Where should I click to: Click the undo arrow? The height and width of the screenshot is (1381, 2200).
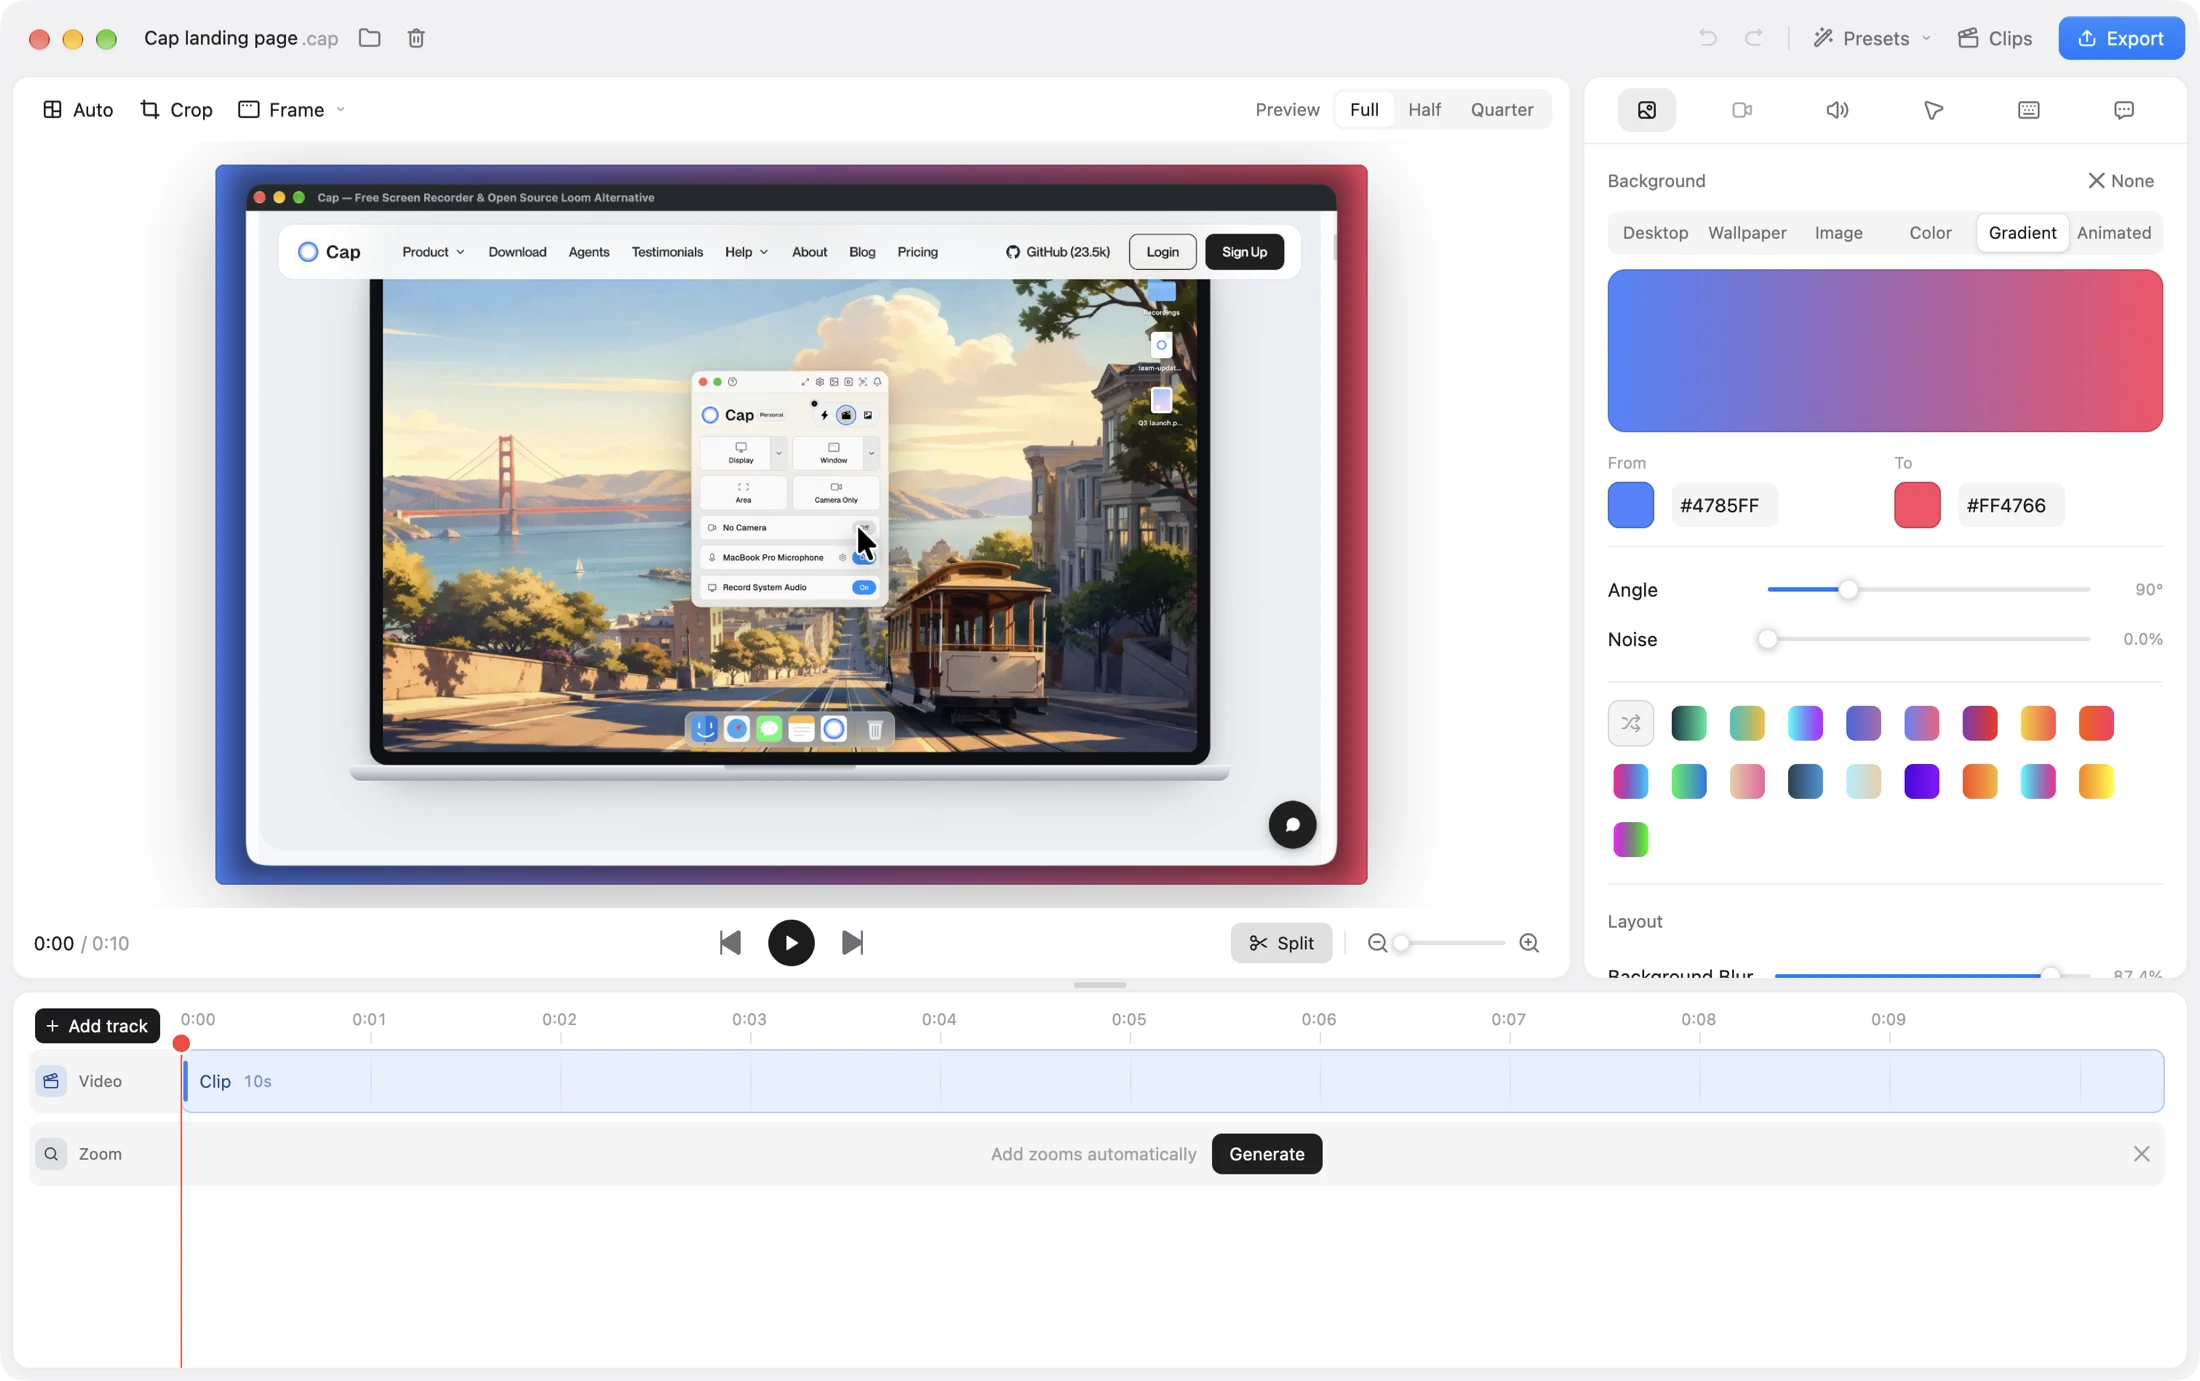[x=1707, y=38]
